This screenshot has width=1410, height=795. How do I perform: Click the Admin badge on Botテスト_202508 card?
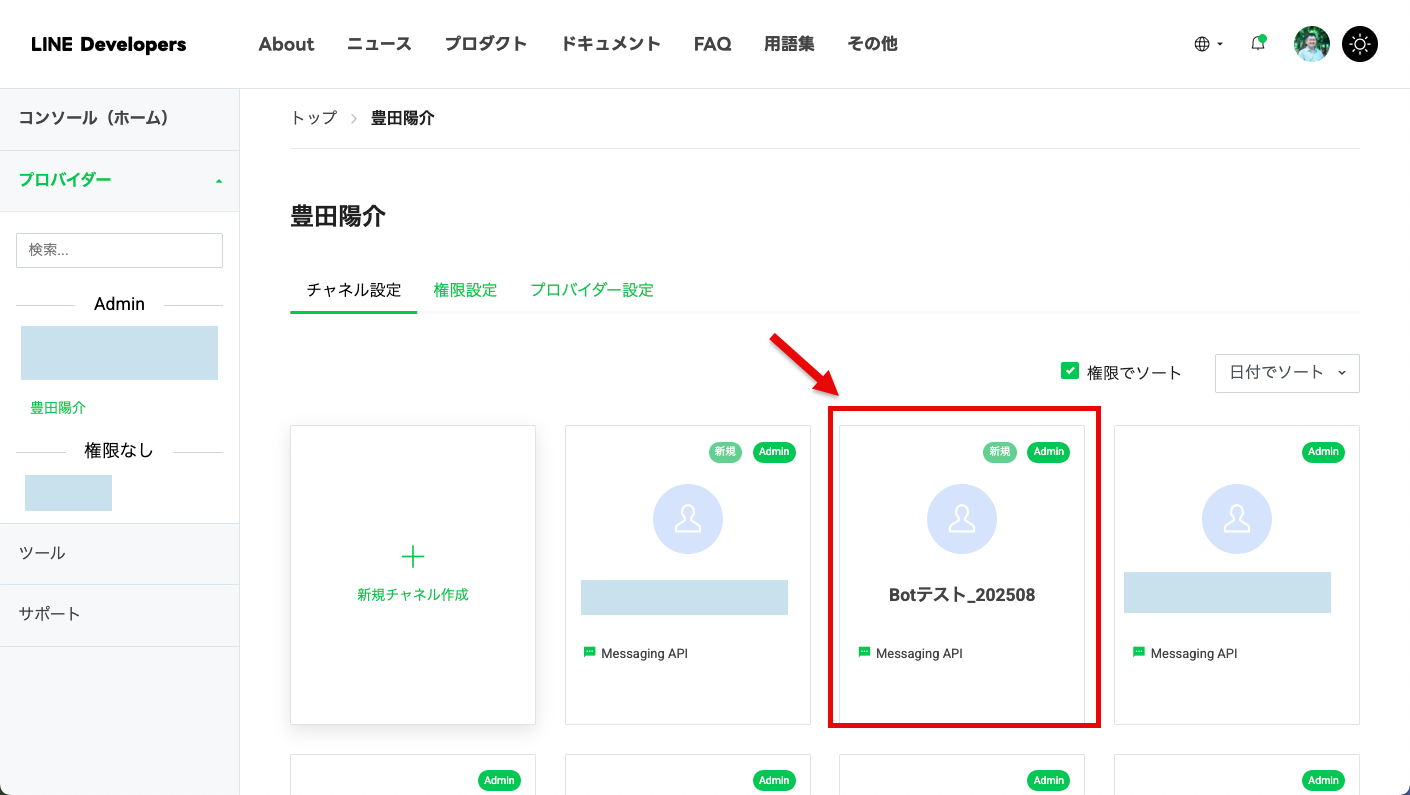(x=1049, y=452)
